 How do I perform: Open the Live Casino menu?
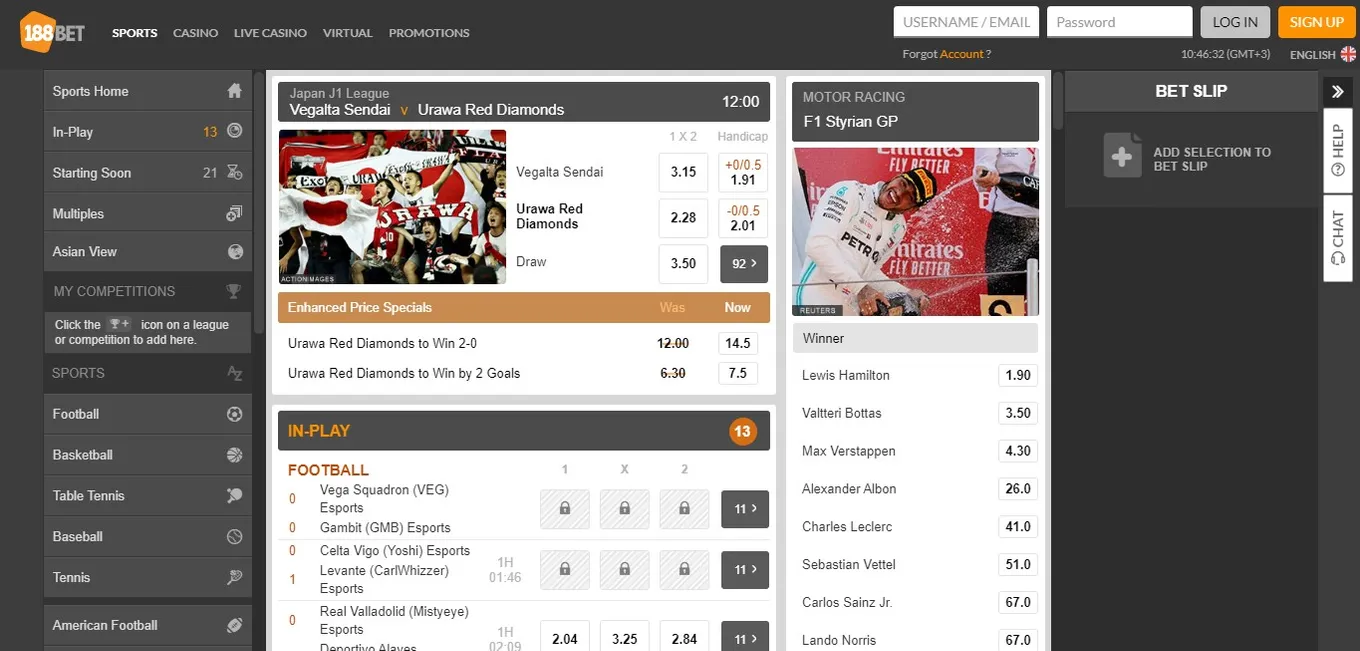pyautogui.click(x=270, y=33)
